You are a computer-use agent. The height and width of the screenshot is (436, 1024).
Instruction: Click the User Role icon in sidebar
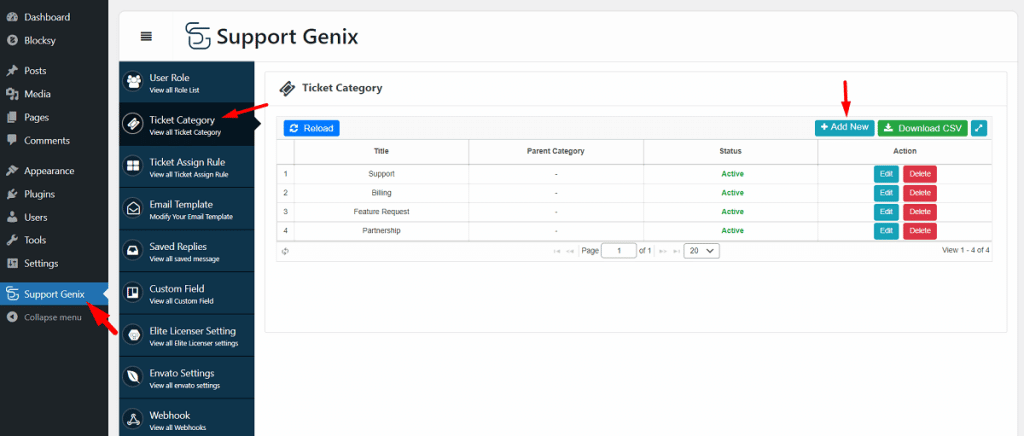(133, 82)
